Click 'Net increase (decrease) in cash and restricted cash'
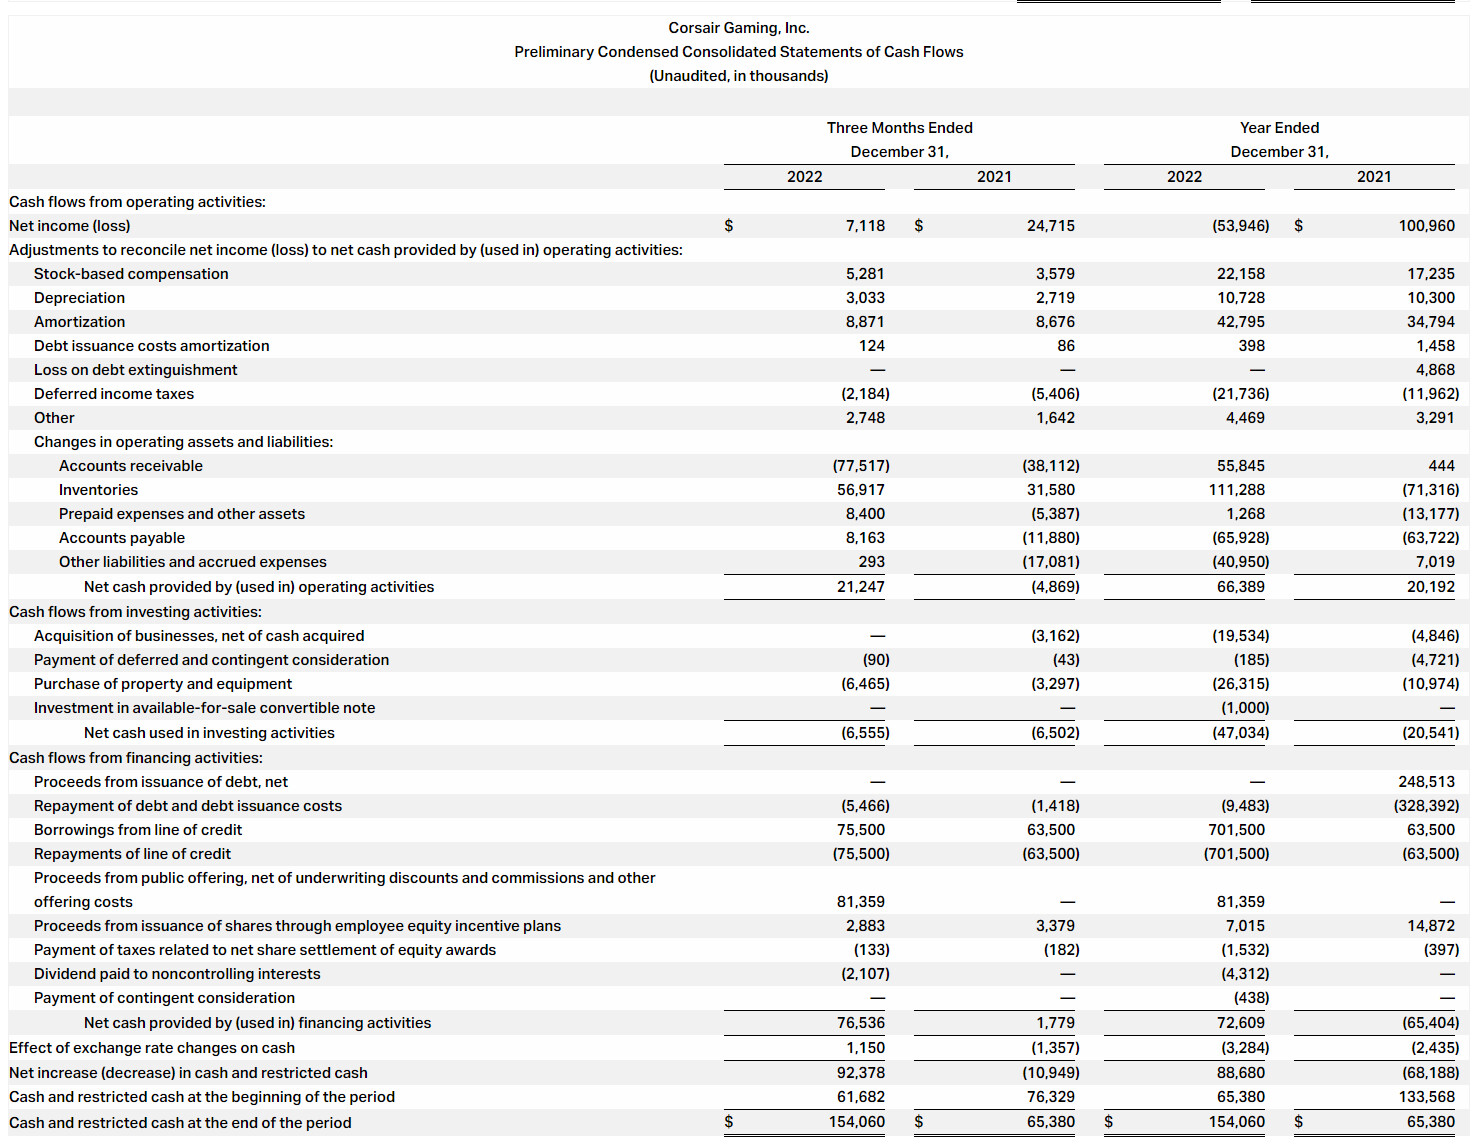 click(x=188, y=1073)
